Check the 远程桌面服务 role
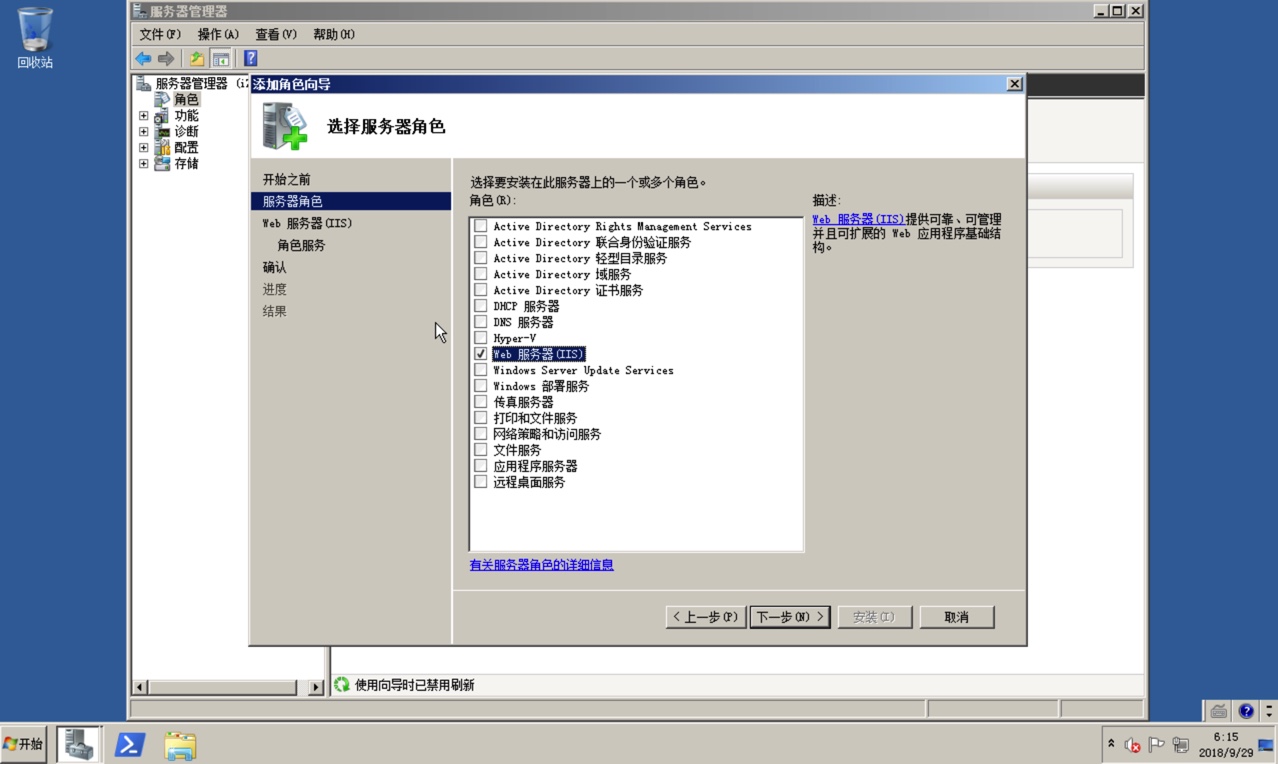Viewport: 1278px width, 764px height. [x=481, y=482]
